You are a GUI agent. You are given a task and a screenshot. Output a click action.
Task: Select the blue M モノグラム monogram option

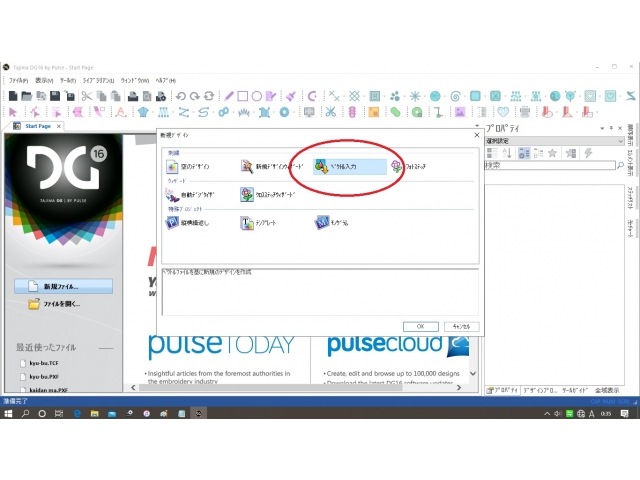331,223
